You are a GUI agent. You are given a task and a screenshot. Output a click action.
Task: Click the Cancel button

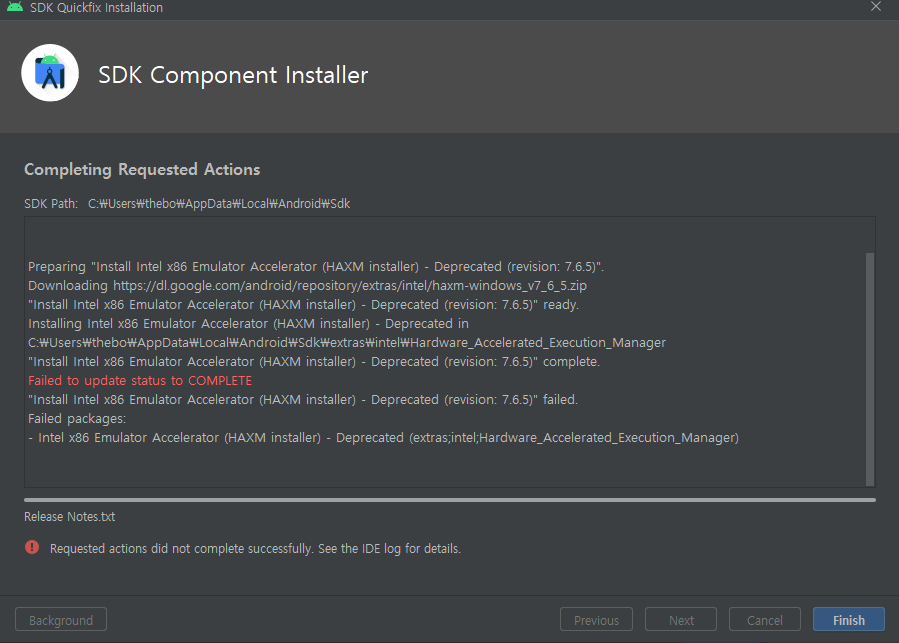[764, 619]
